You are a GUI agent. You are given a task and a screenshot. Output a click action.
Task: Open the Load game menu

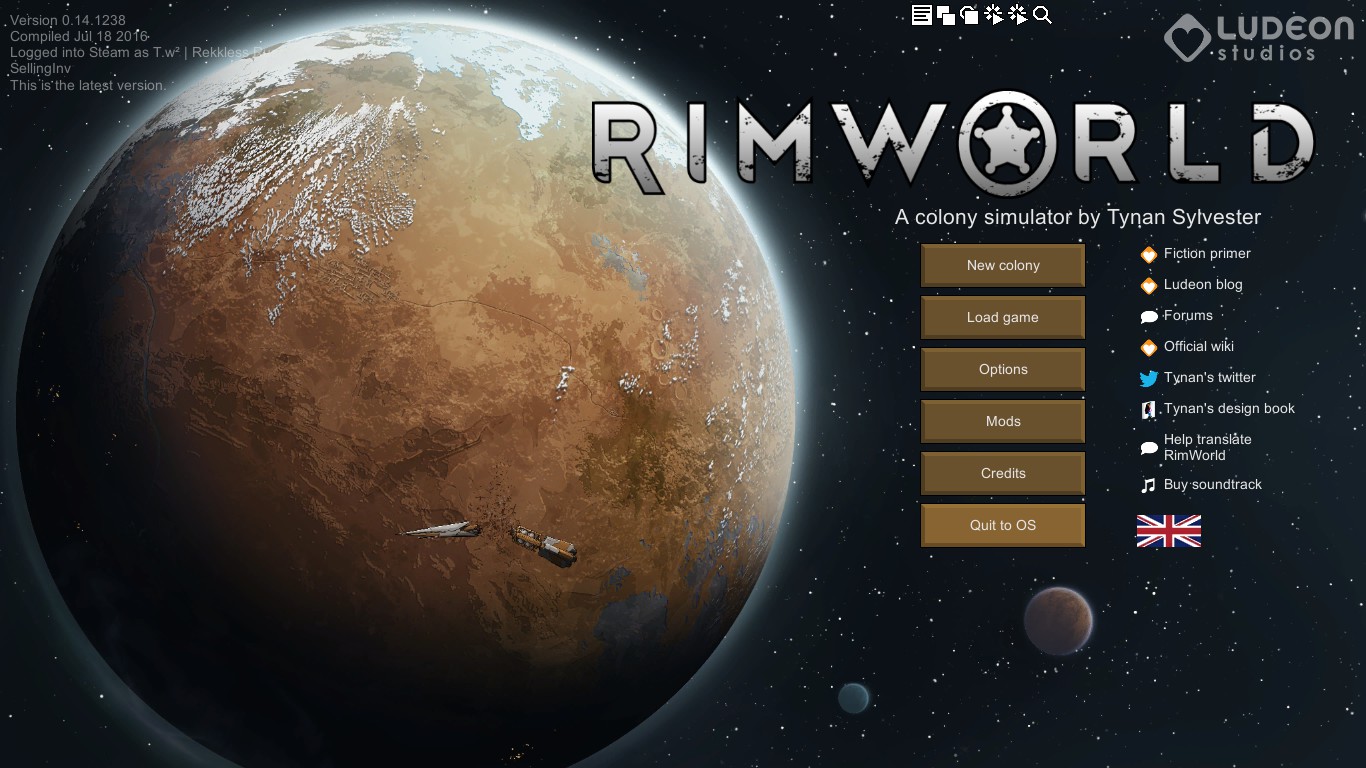(x=1003, y=317)
